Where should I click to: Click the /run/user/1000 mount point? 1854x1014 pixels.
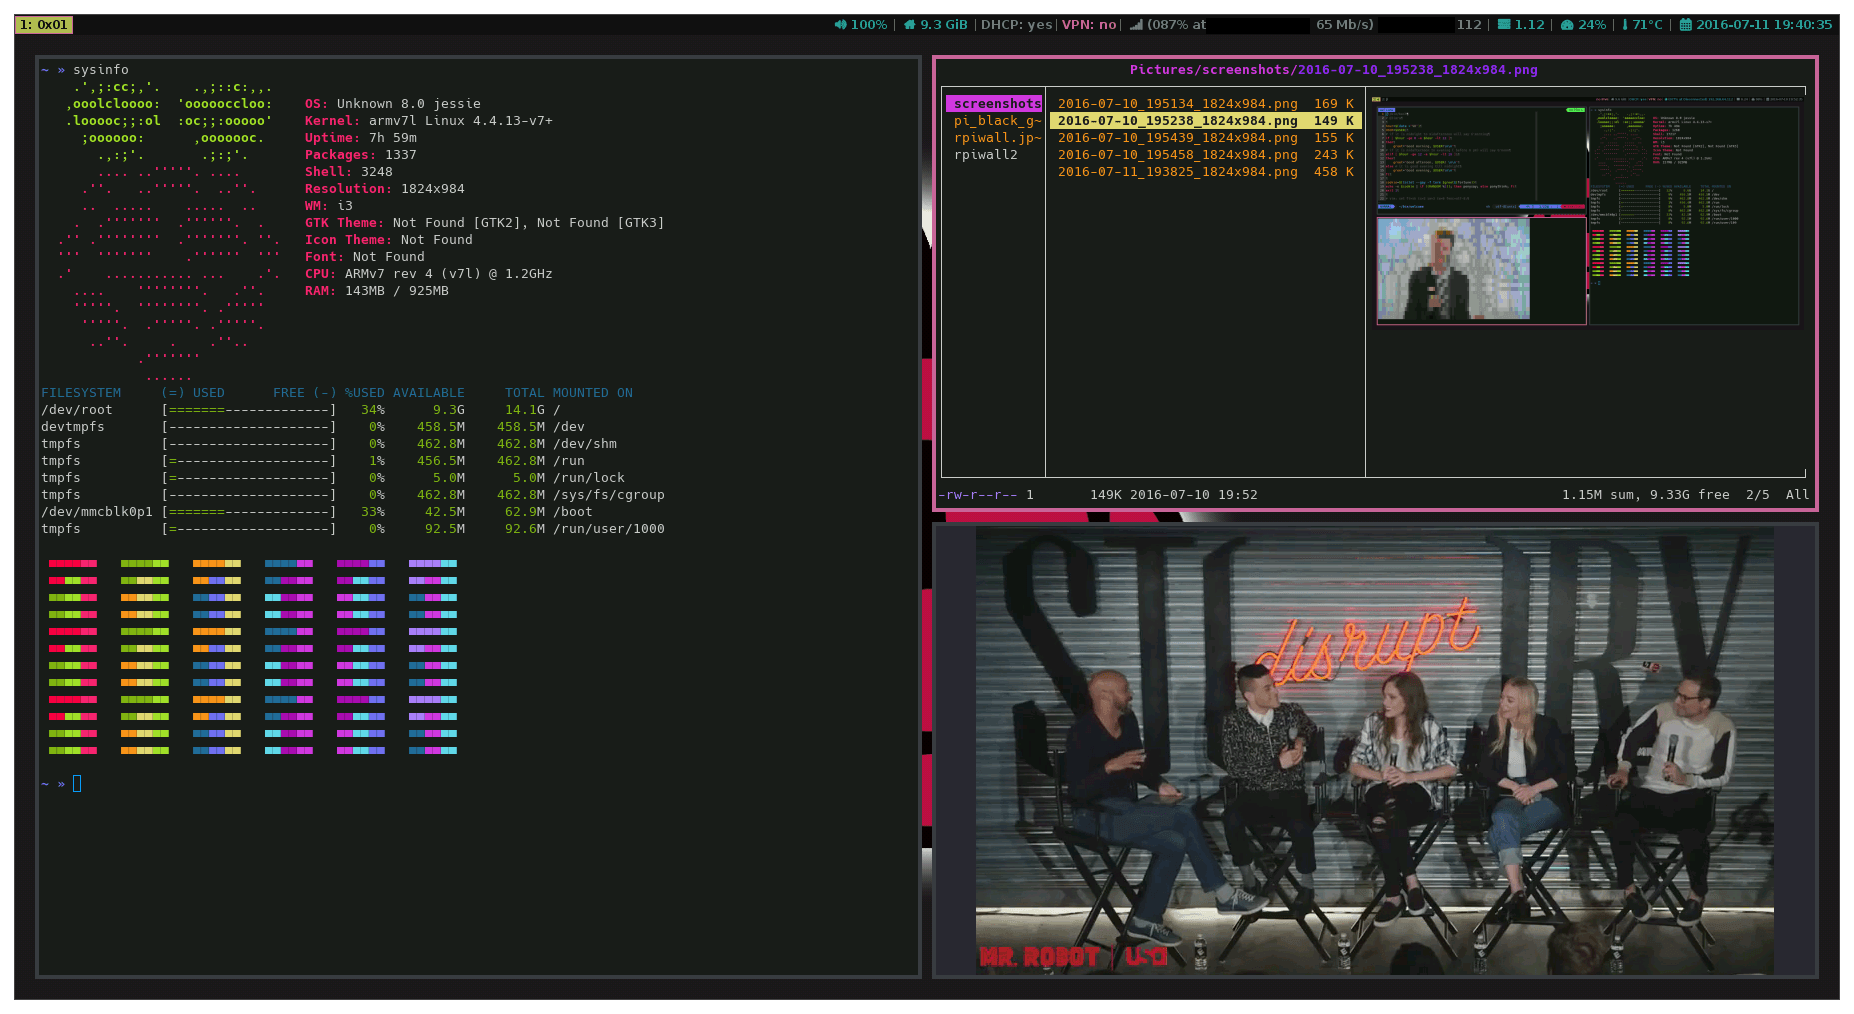pos(608,529)
